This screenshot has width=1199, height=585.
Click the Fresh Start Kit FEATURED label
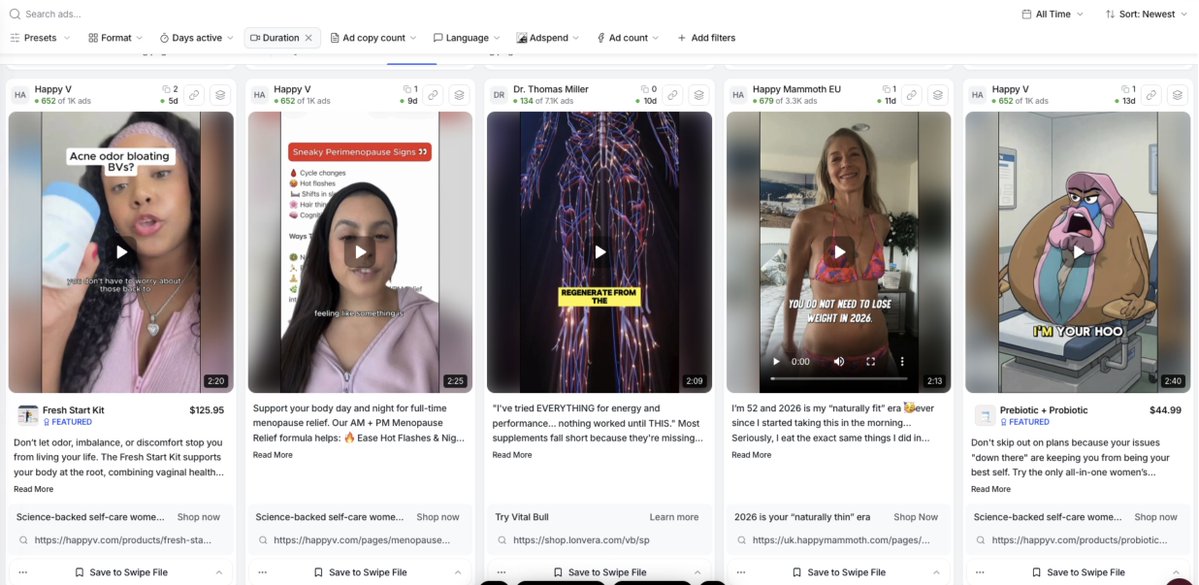point(67,422)
